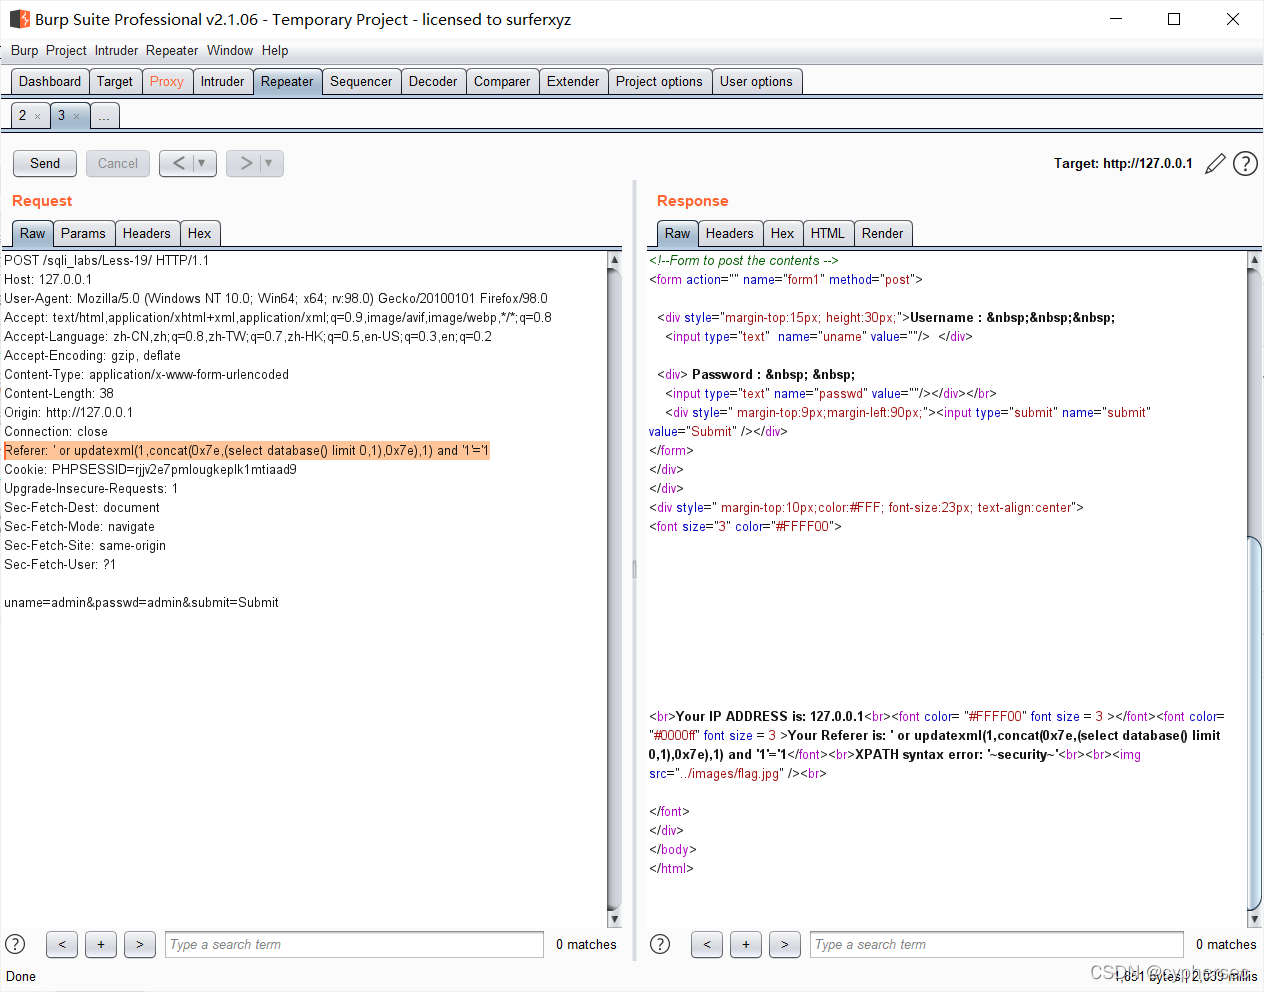Click response search term input field
The image size is (1264, 992).
point(999,944)
